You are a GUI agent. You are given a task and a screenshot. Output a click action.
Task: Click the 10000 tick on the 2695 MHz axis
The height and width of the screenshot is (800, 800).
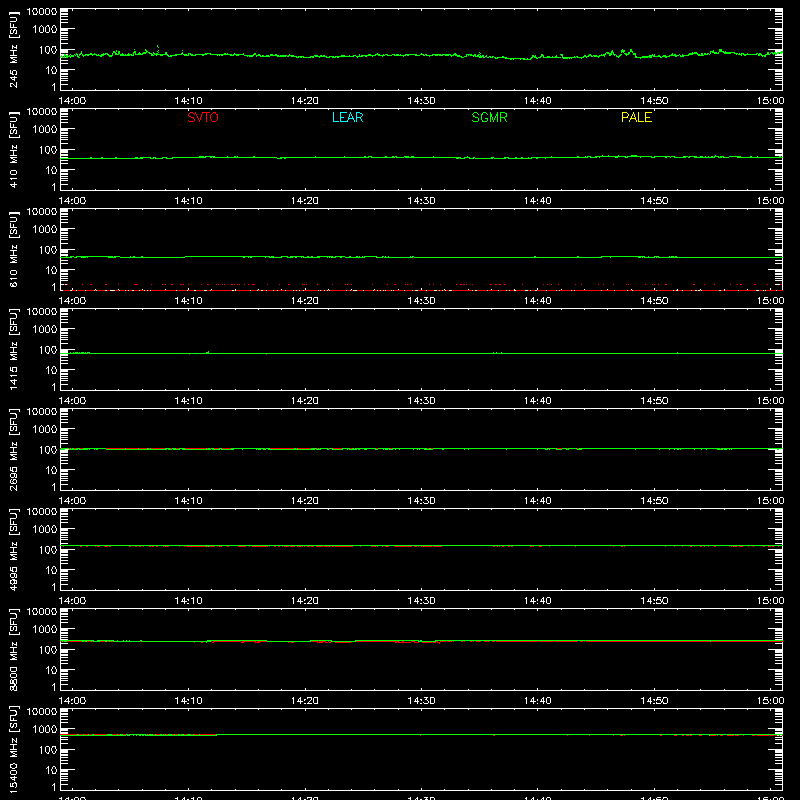click(42, 412)
